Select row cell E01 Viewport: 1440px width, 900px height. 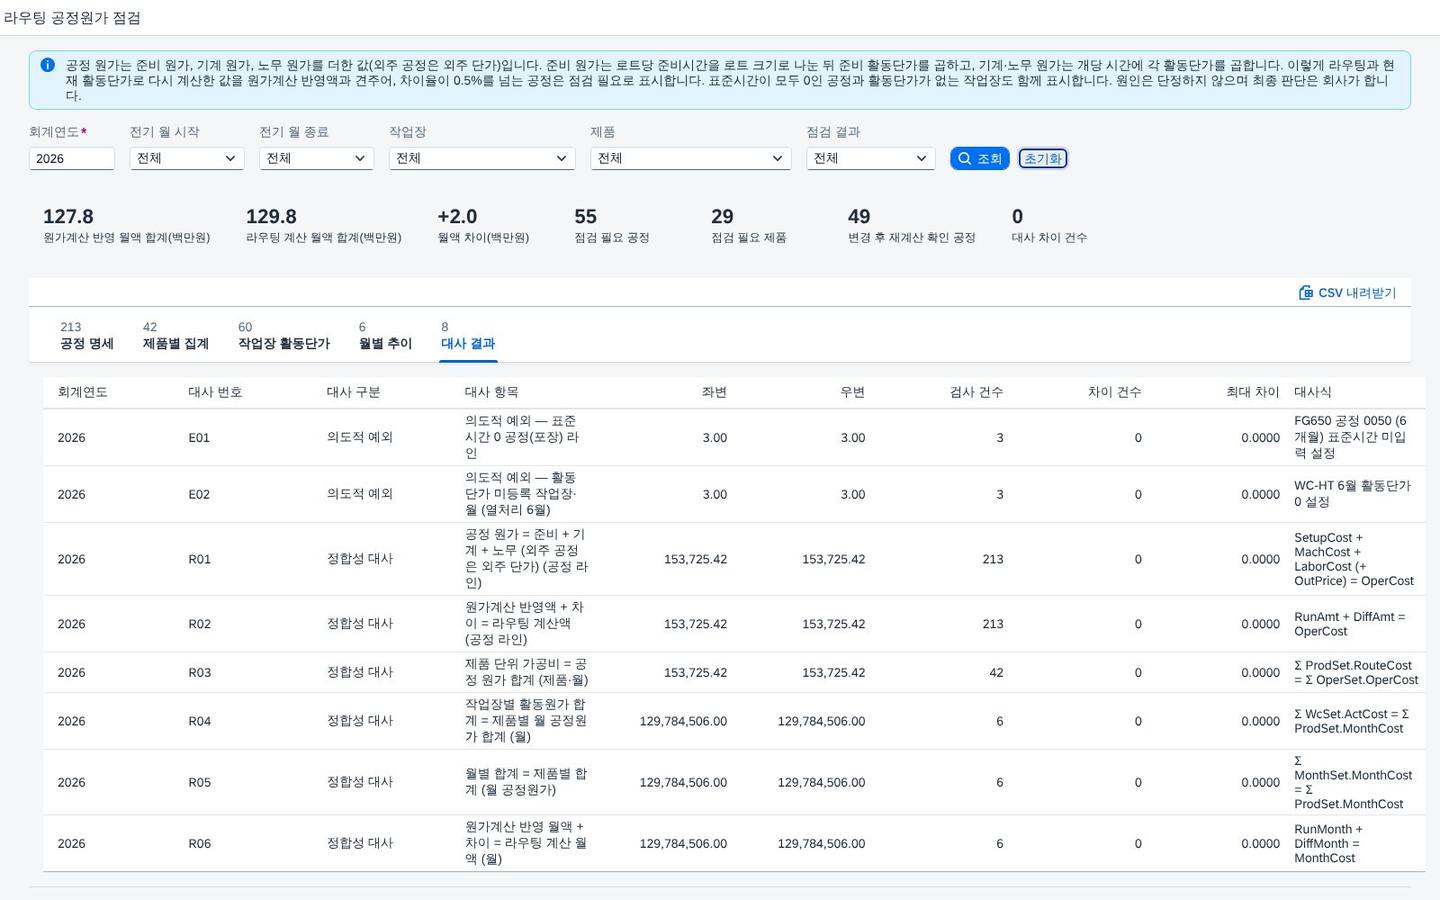tap(199, 438)
